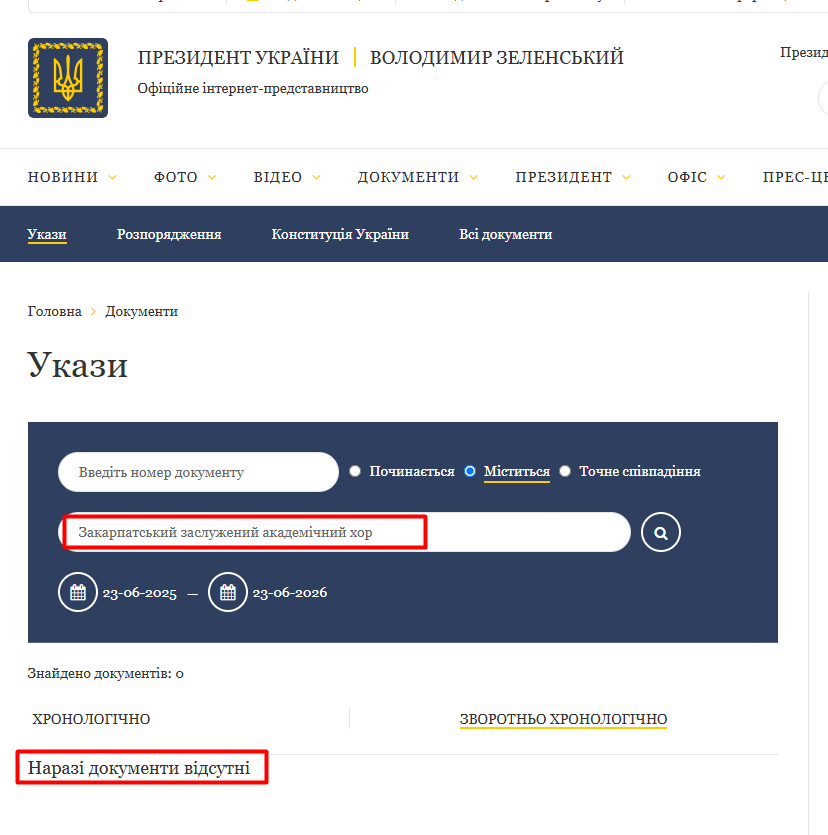Sort results ЗВОРОТНЬО ХРОНОЛОГІЧНО
The height and width of the screenshot is (835, 828).
(x=563, y=719)
